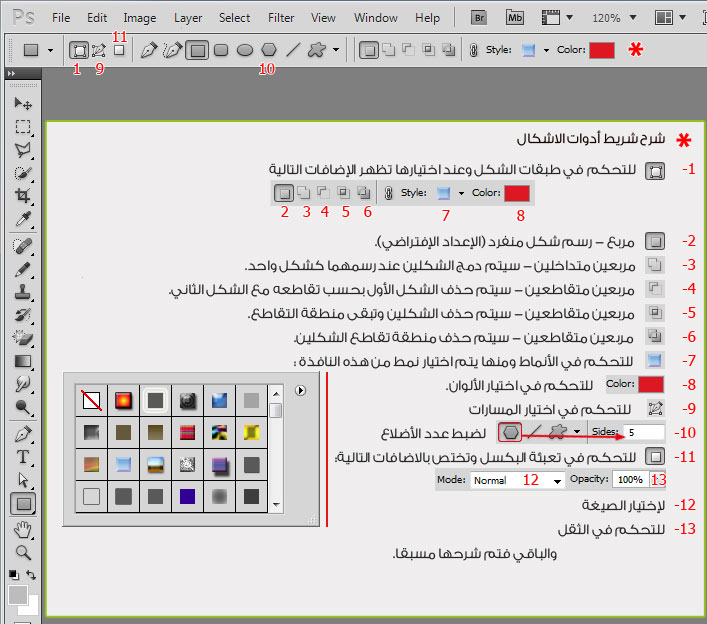Open the View menu
Viewport: 707px width, 624px height.
coord(323,18)
